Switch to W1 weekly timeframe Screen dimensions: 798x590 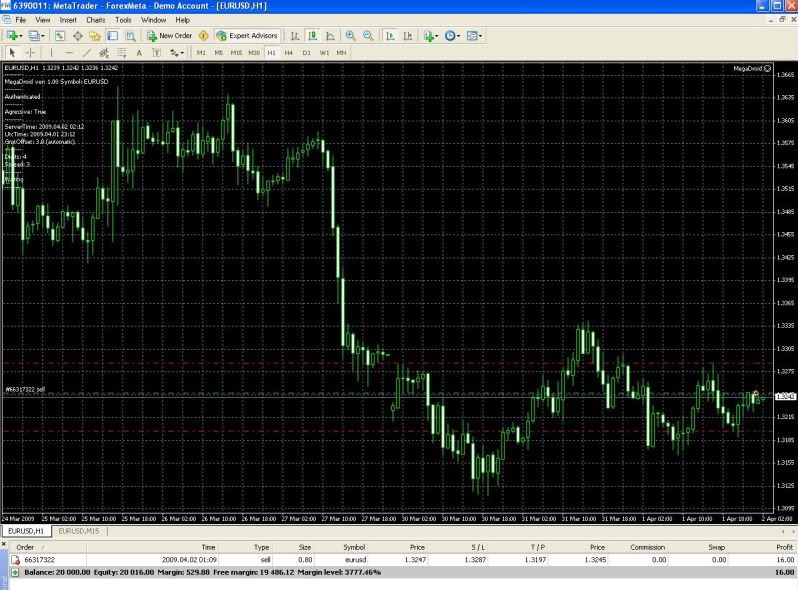pos(324,52)
